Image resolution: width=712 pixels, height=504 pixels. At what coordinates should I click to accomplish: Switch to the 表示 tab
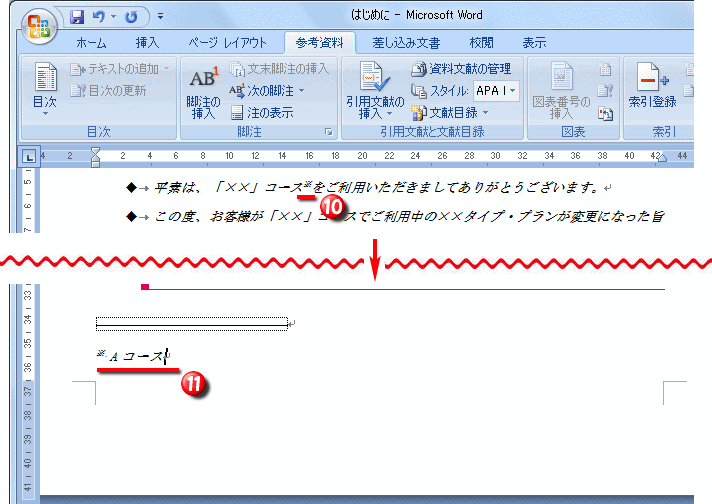[x=534, y=43]
